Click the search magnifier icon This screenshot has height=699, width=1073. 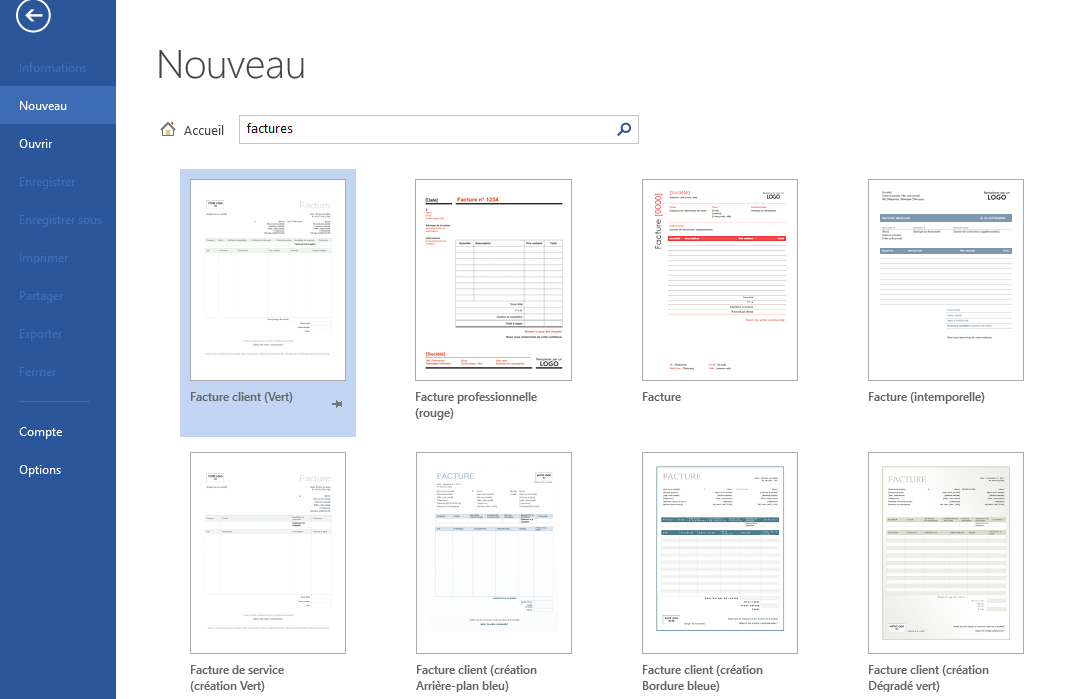point(624,129)
